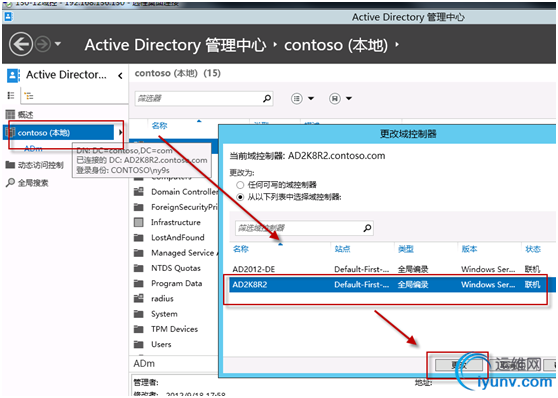Click the Managed Service Accounts folder icon
558x398 pixels.
point(138,253)
